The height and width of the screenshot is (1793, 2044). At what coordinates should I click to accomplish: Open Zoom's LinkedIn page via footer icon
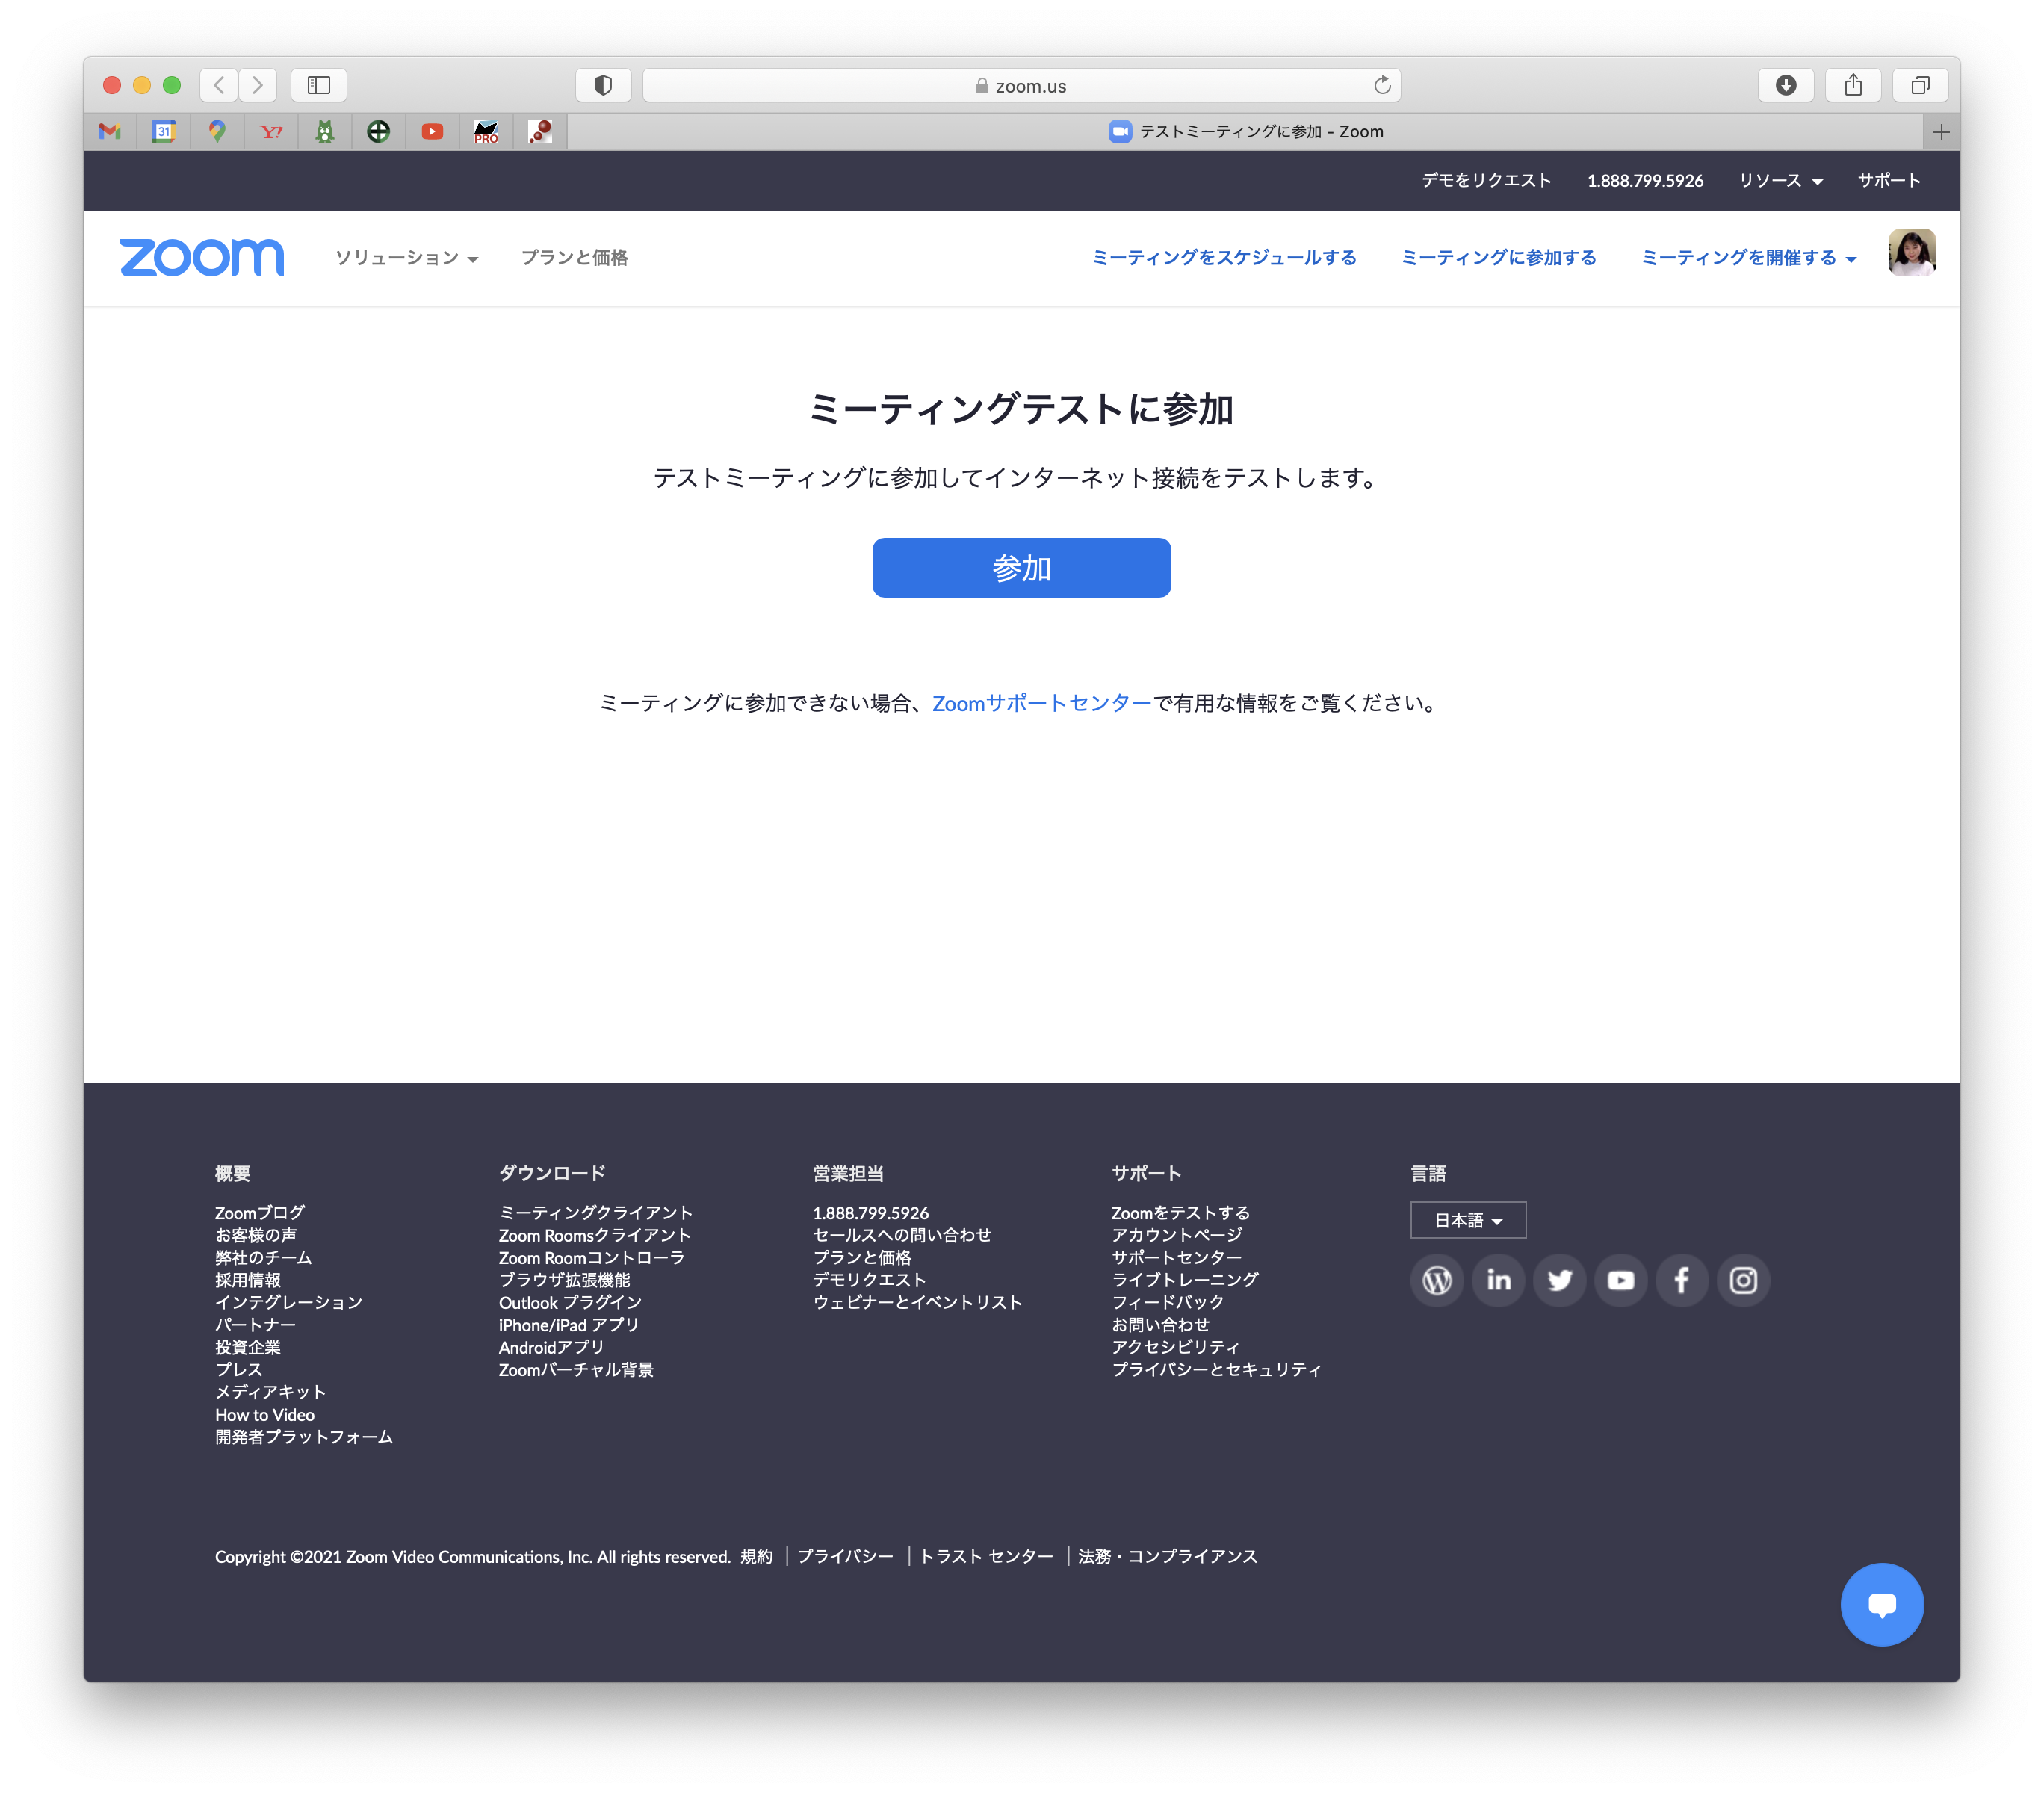[1497, 1280]
